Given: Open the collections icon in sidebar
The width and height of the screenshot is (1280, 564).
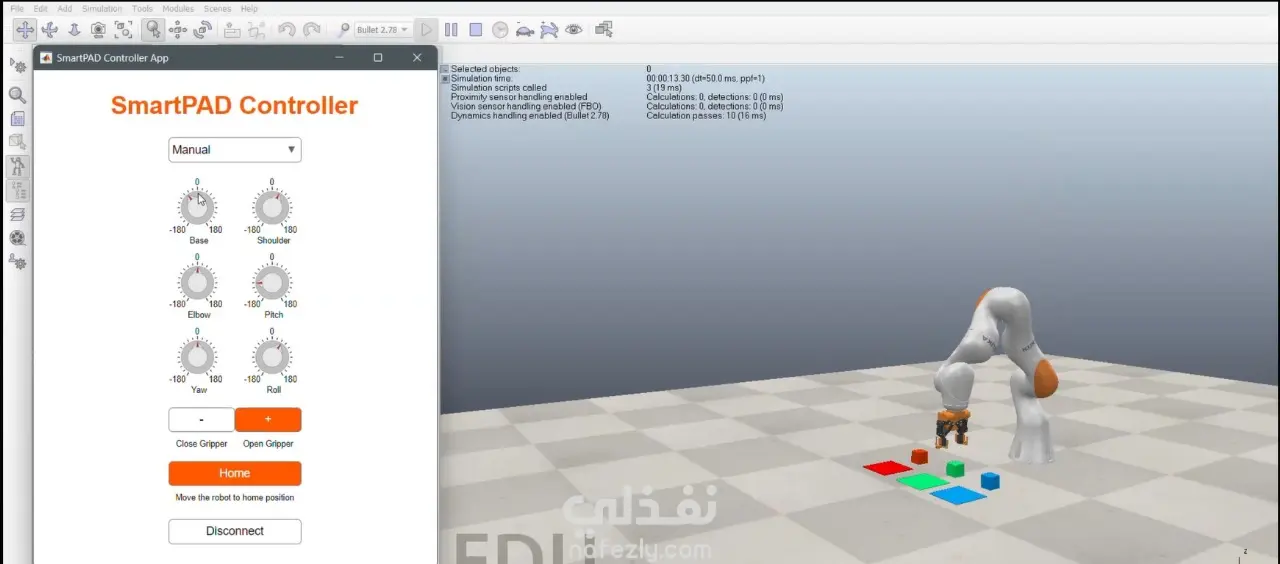Looking at the screenshot, I should click(17, 143).
